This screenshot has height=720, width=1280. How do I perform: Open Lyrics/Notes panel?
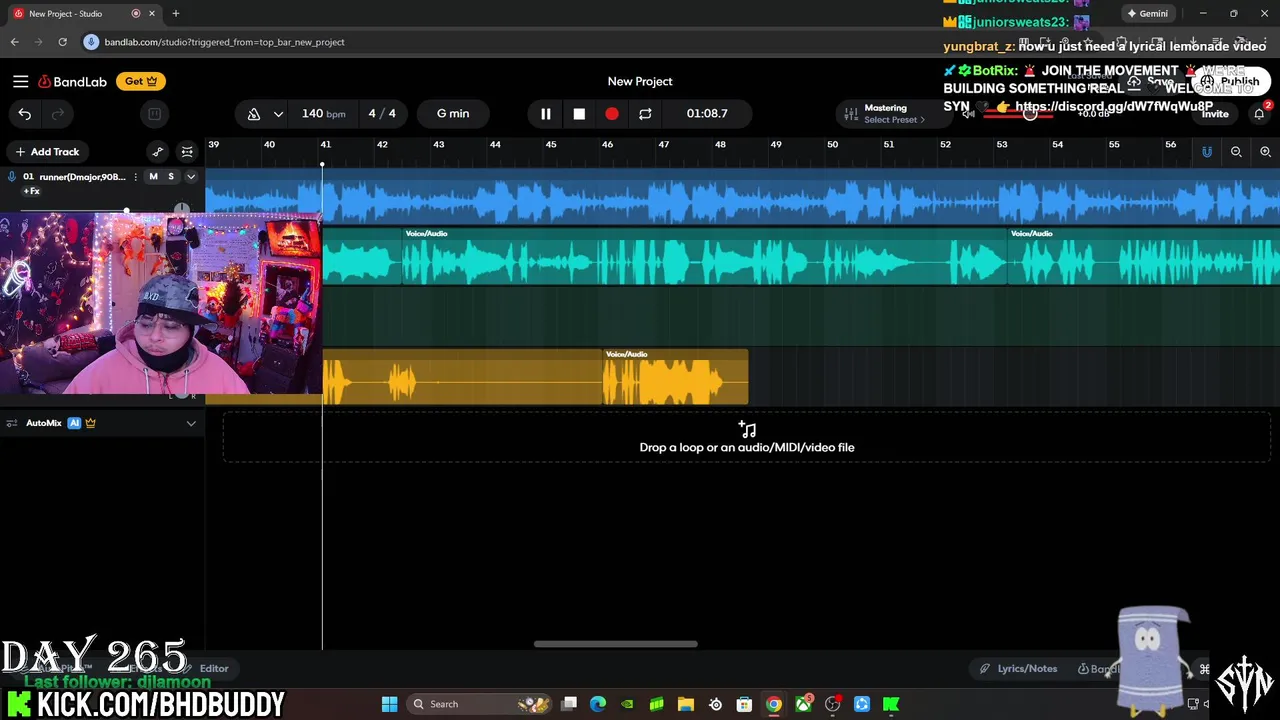1018,668
